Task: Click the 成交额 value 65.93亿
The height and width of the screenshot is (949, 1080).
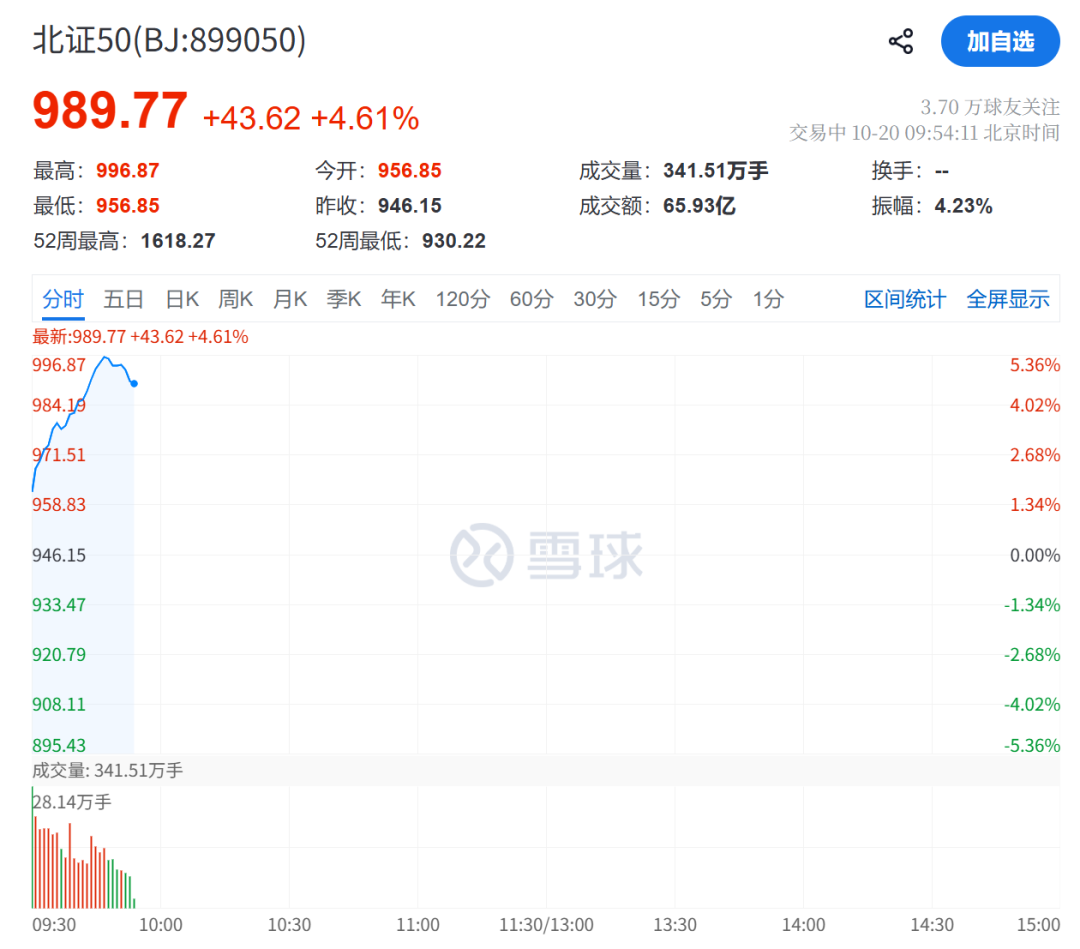Action: (699, 205)
